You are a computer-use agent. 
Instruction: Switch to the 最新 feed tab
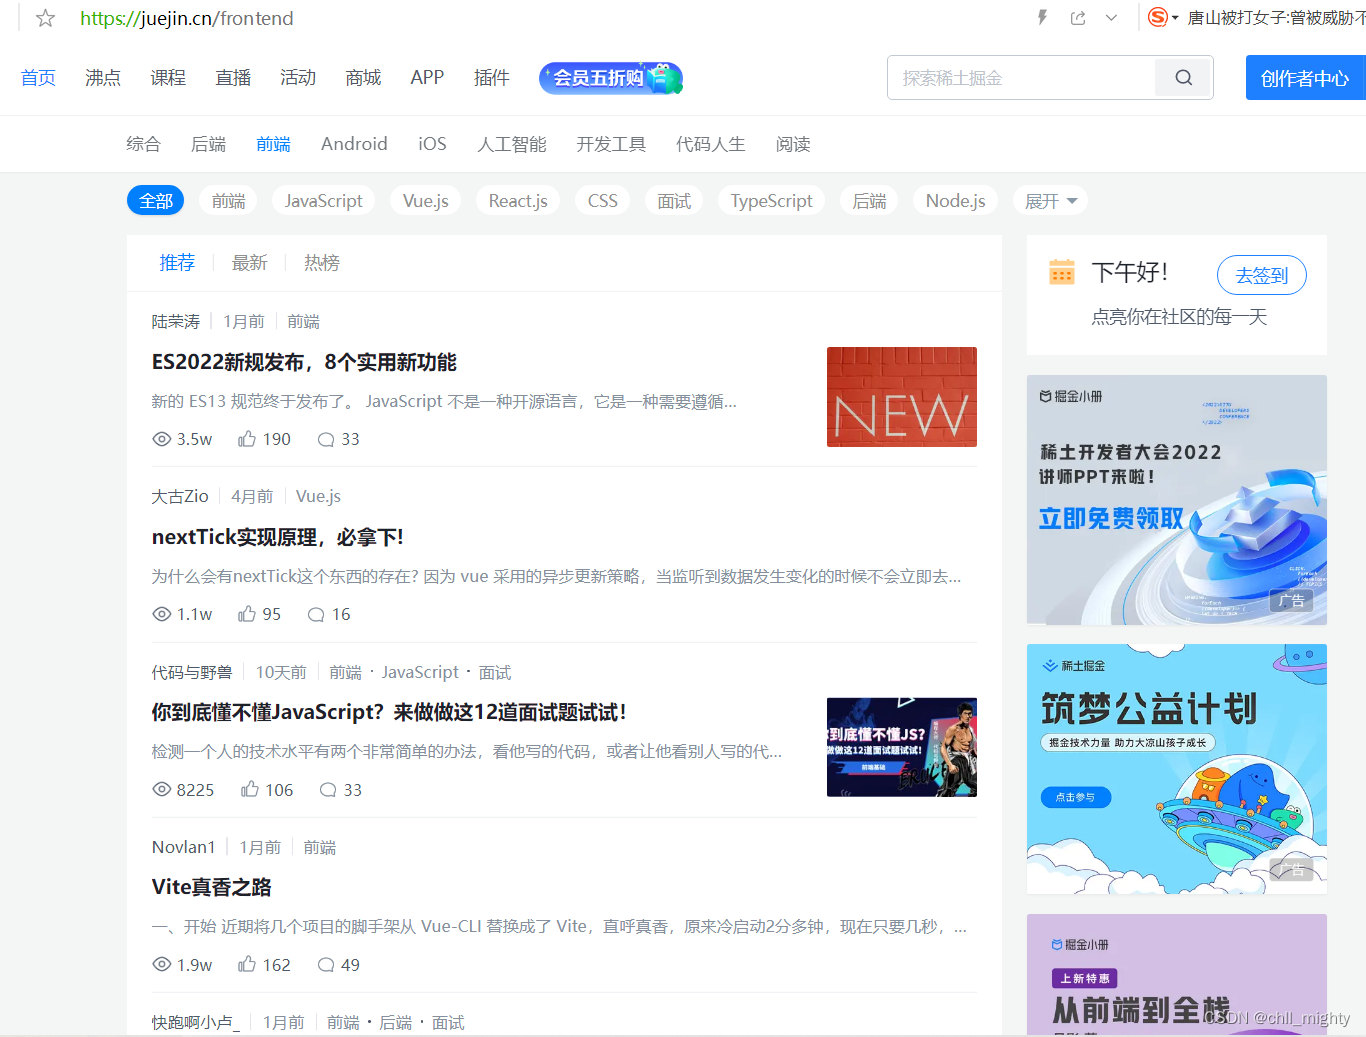pyautogui.click(x=249, y=262)
